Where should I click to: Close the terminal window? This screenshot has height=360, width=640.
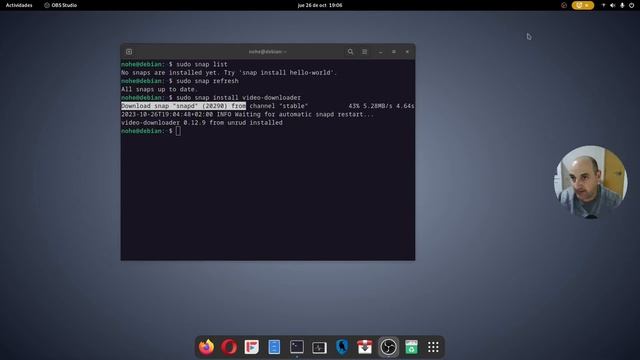pos(407,52)
